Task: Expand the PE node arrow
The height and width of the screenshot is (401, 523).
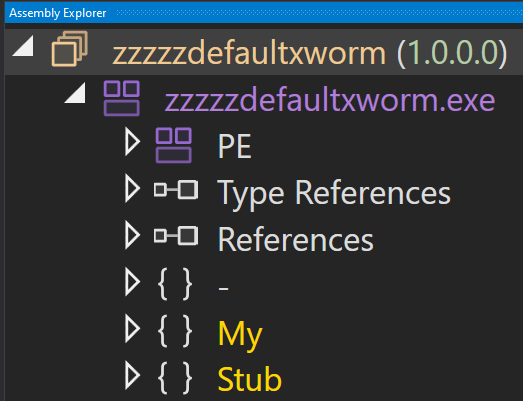Action: coord(132,142)
